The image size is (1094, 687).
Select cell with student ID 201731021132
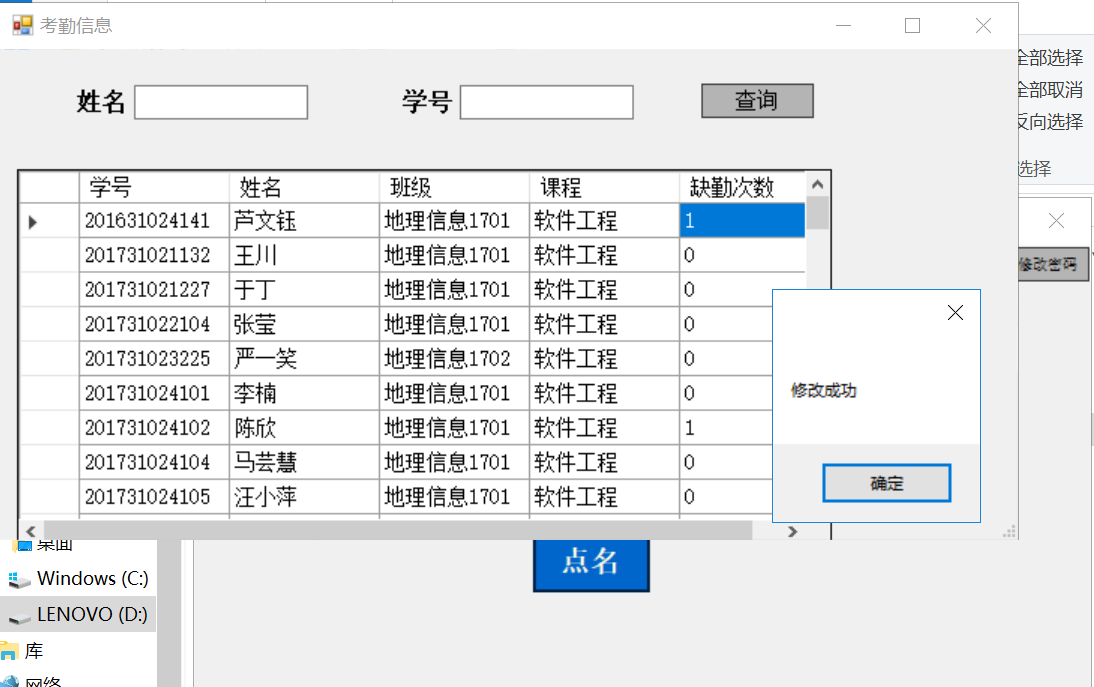click(x=154, y=255)
